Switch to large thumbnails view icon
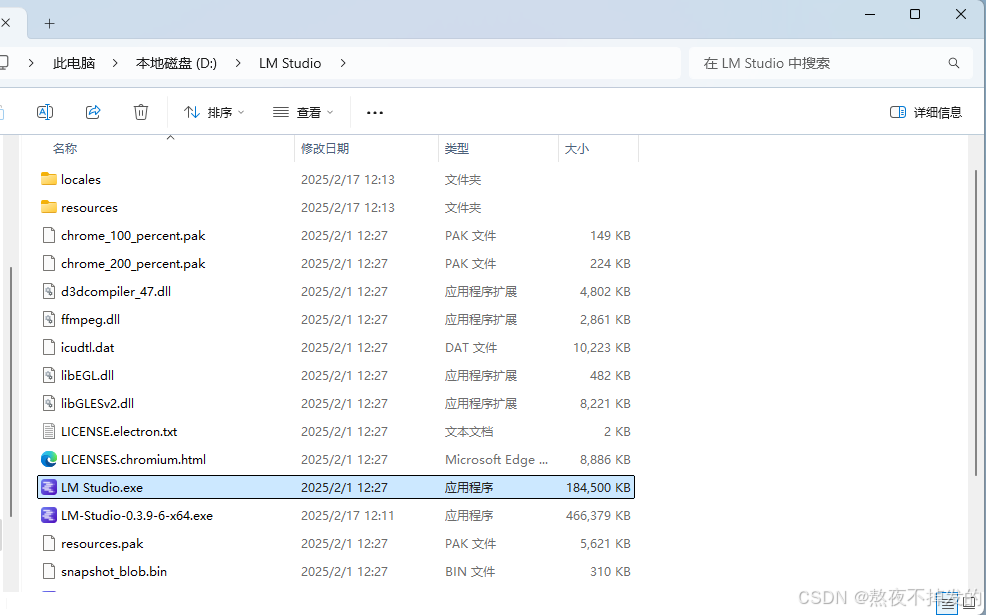The height and width of the screenshot is (615, 986). (x=969, y=603)
